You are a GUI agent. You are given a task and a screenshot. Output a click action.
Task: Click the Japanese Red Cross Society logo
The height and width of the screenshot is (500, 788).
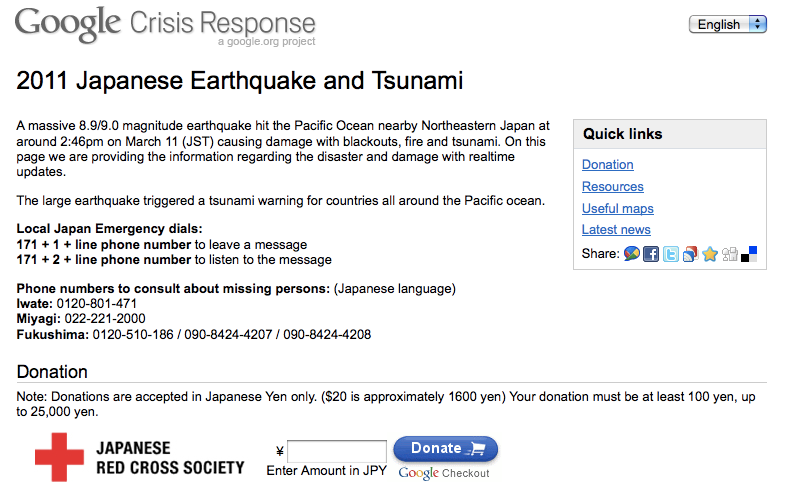(140, 458)
